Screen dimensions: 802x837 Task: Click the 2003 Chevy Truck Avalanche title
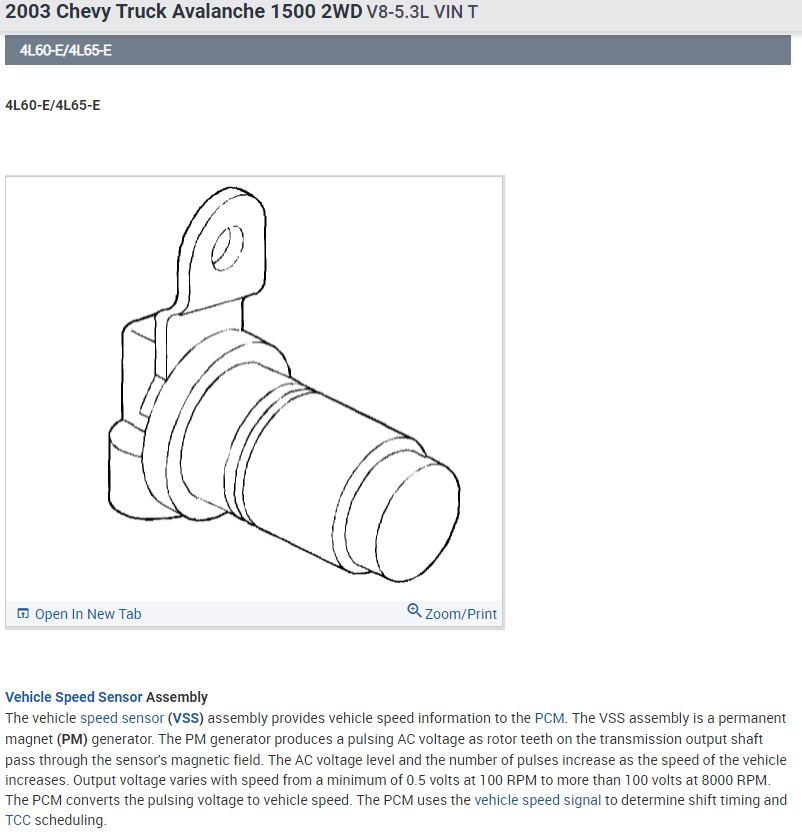point(184,12)
